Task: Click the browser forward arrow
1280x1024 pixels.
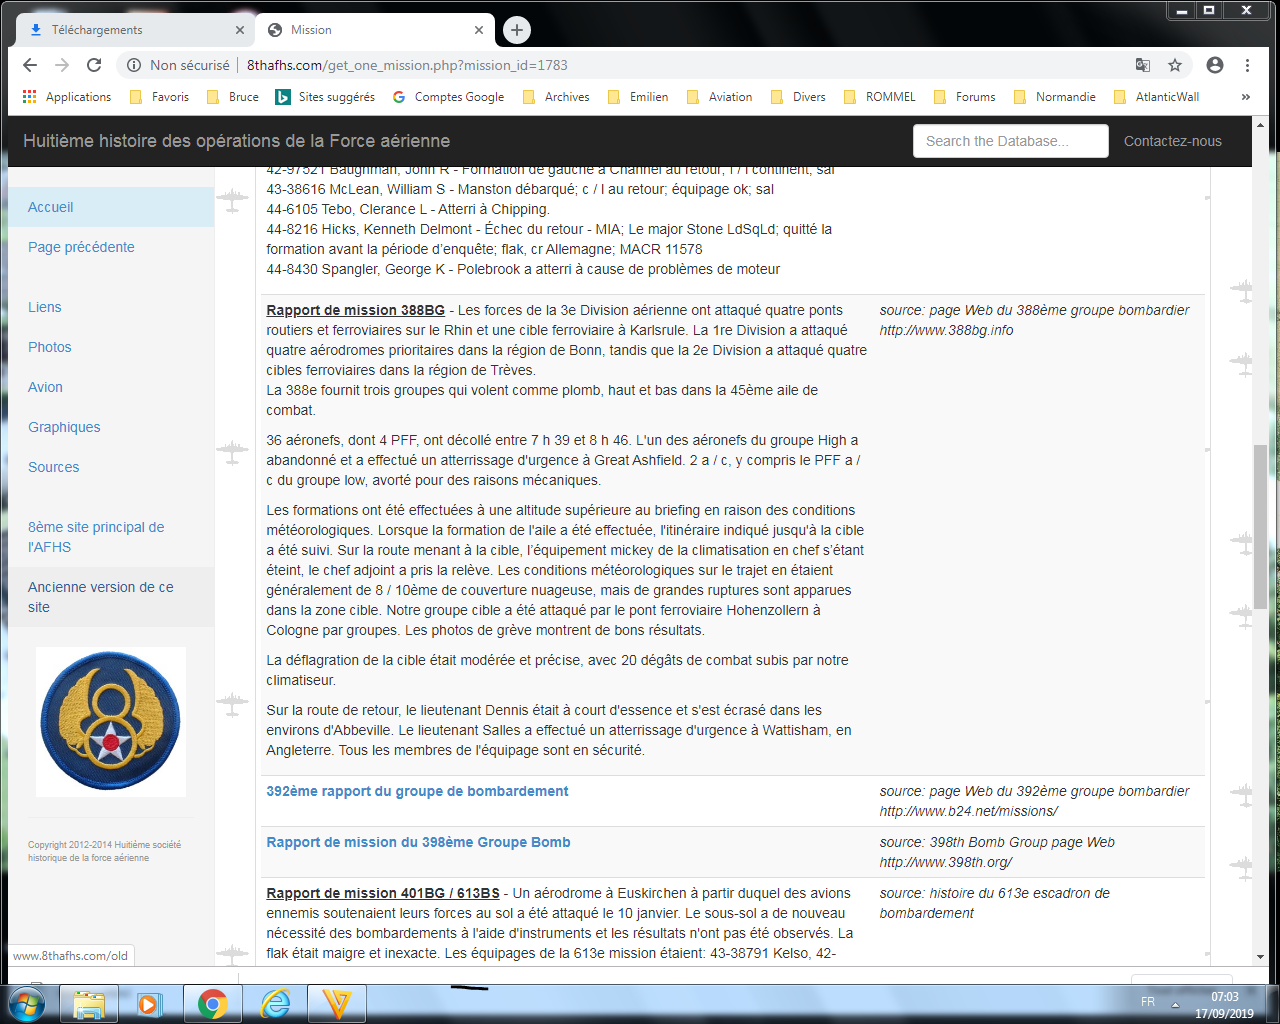Action: [x=62, y=65]
